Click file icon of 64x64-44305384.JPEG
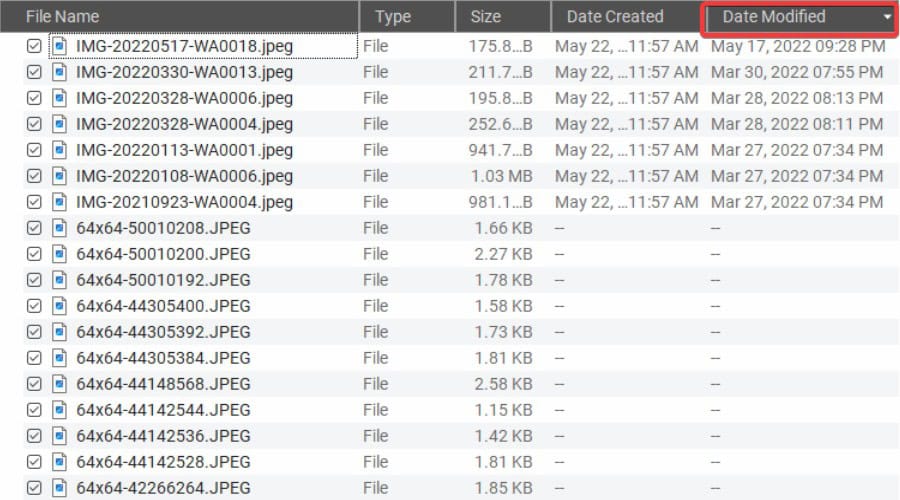Viewport: 900px width, 500px height. (x=59, y=358)
